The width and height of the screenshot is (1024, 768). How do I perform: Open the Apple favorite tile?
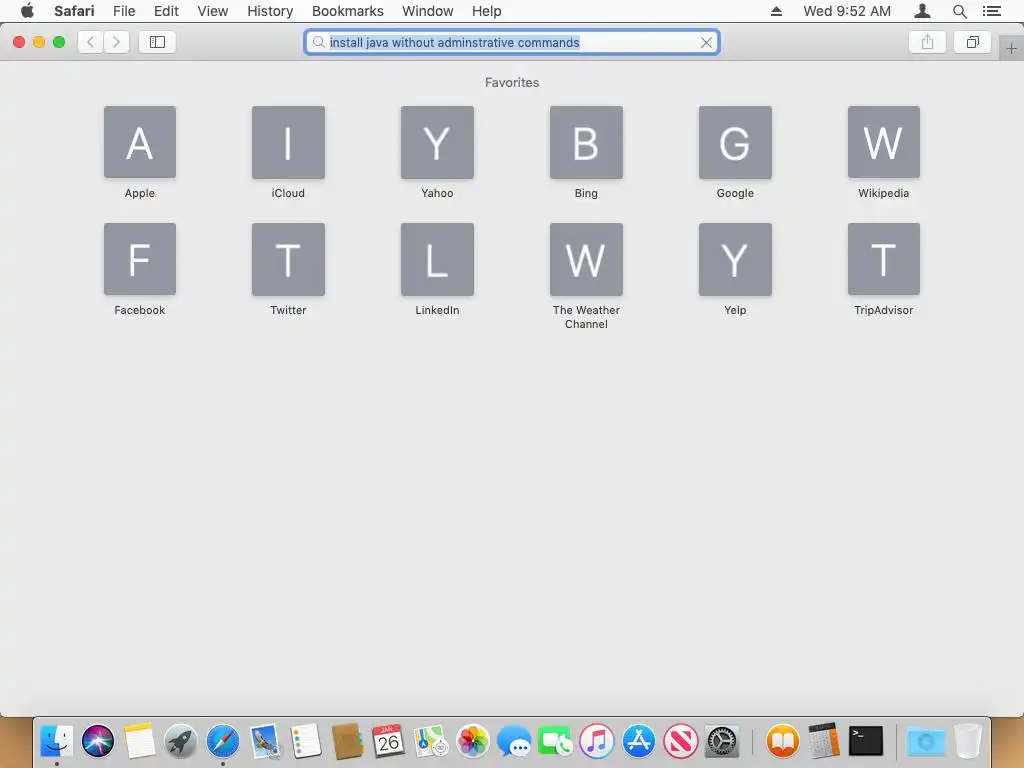point(140,142)
